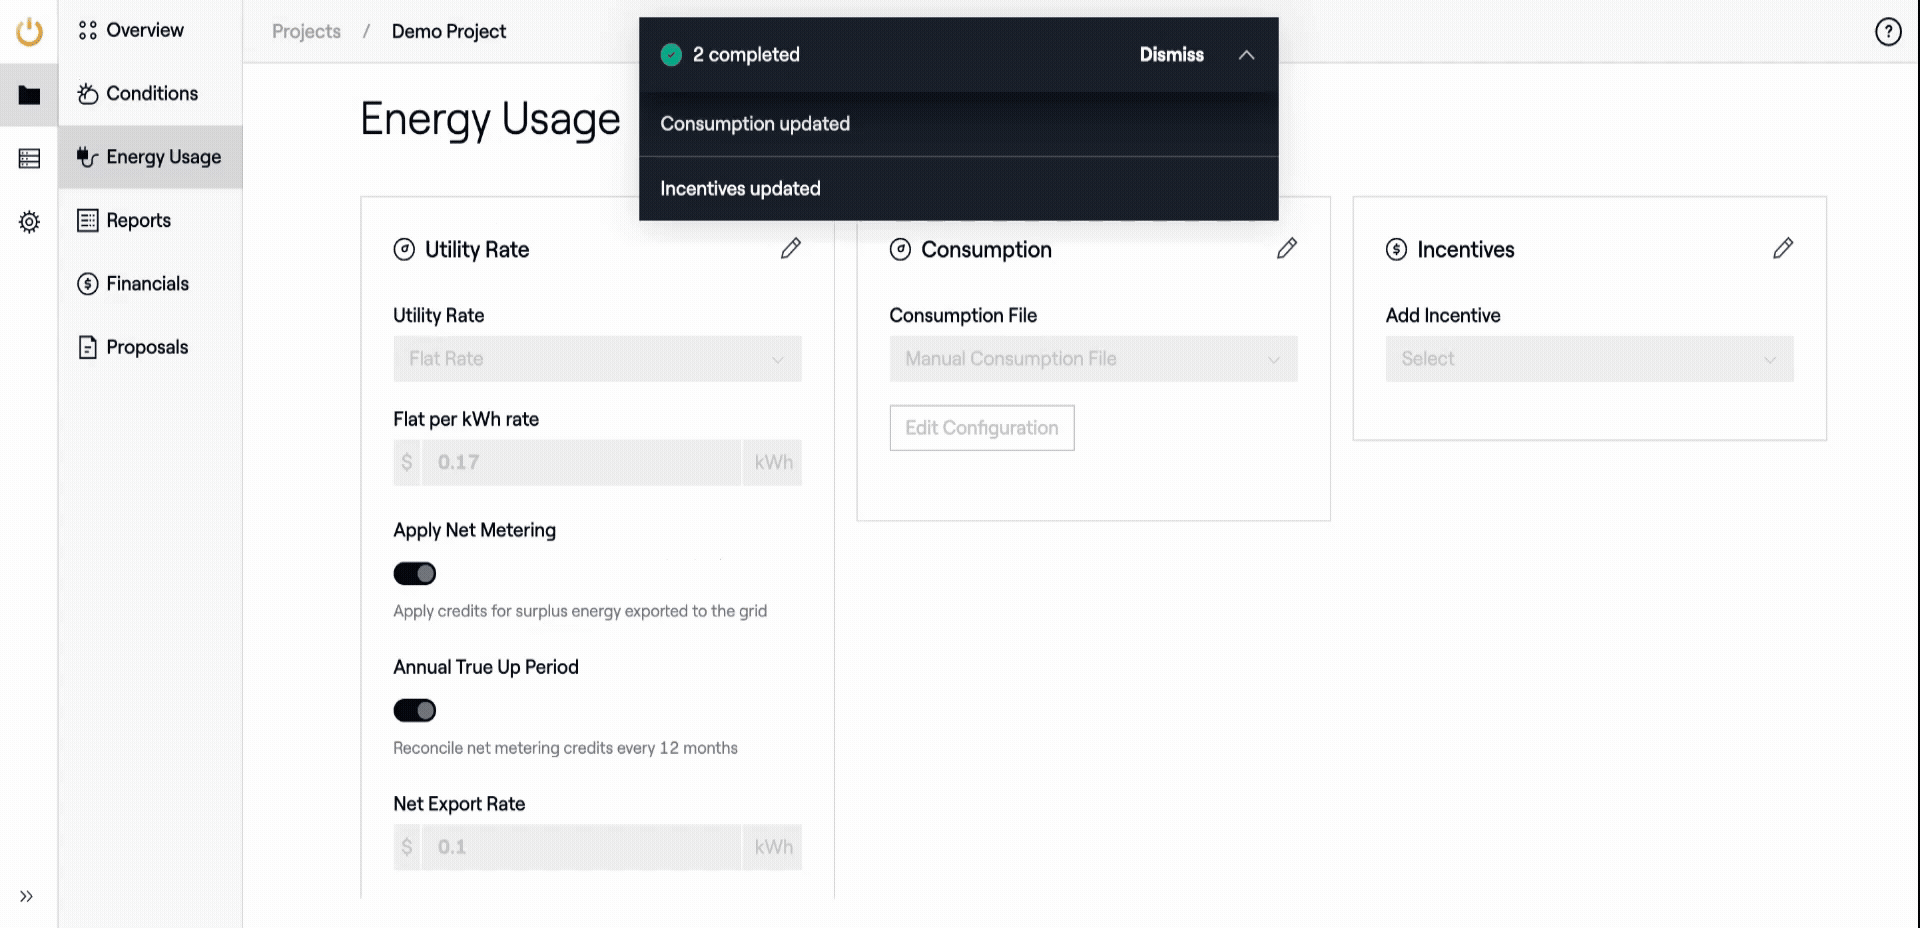Click the Edit Configuration button
Screen dimensions: 1920x928
click(981, 428)
